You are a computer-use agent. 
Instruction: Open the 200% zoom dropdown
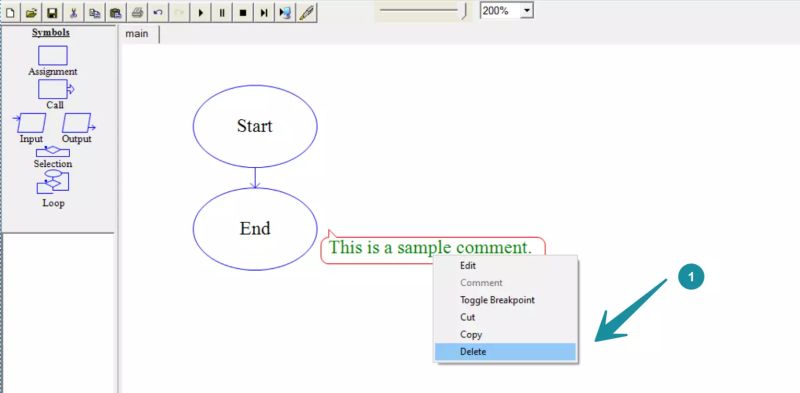coord(527,10)
